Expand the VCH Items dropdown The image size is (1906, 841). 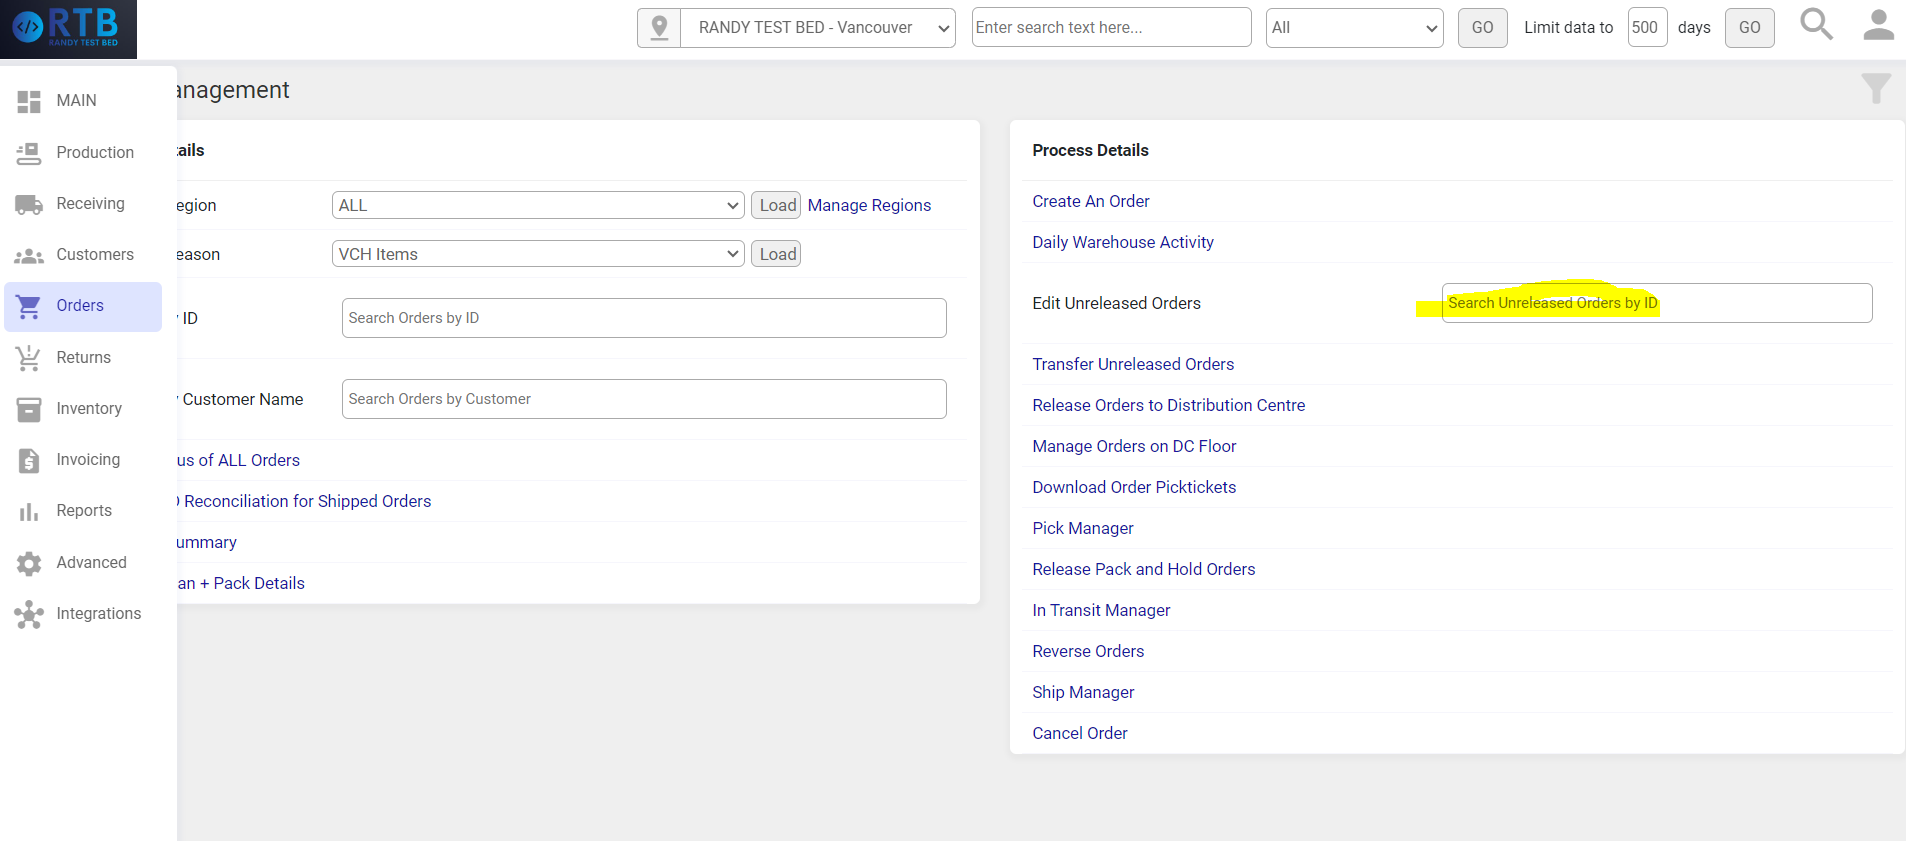[x=537, y=254]
